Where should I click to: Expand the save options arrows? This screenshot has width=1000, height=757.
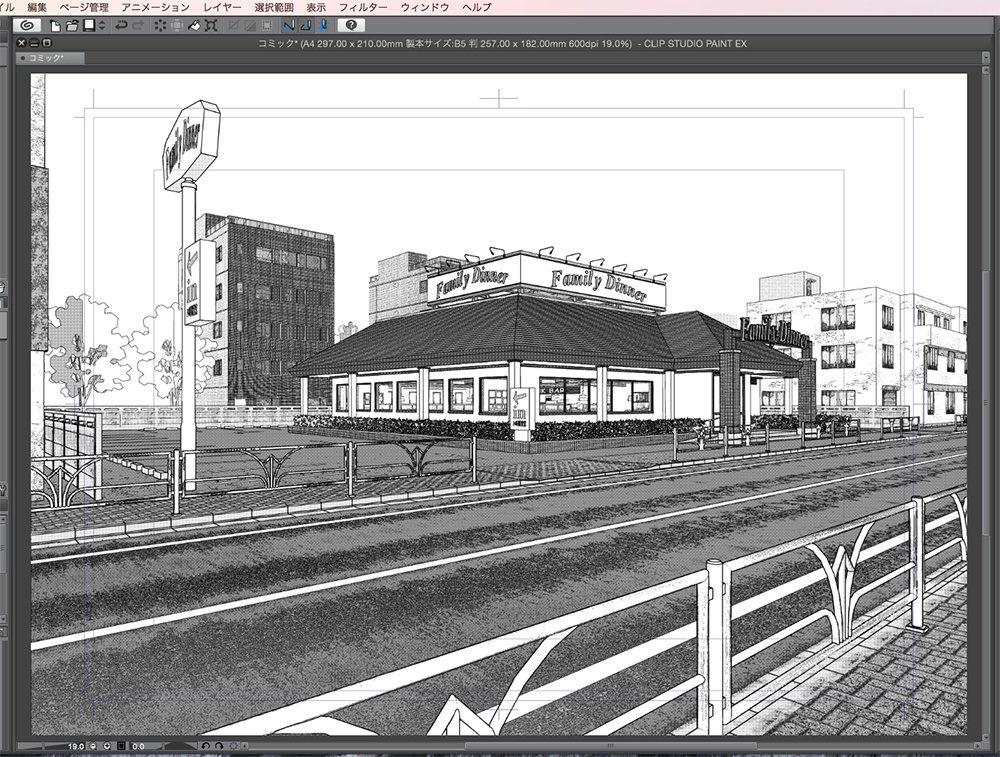pyautogui.click(x=102, y=26)
